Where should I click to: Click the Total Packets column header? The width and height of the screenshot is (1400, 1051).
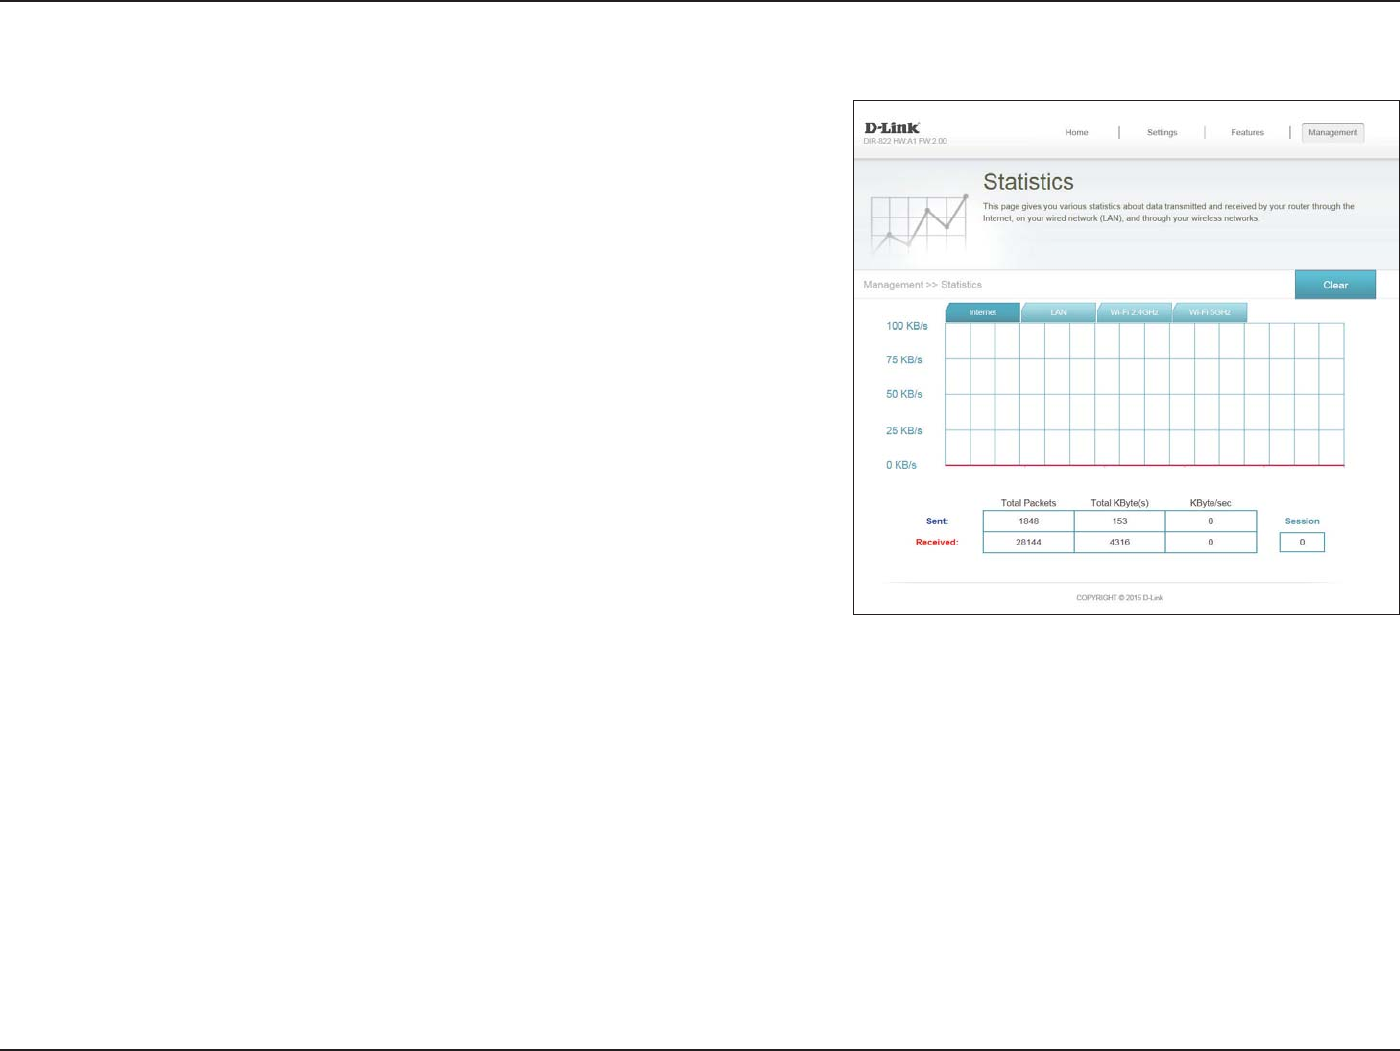click(x=1028, y=503)
